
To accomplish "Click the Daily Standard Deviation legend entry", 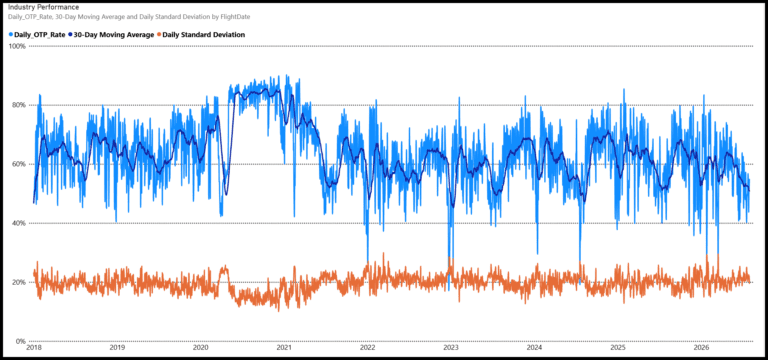I will click(x=201, y=34).
